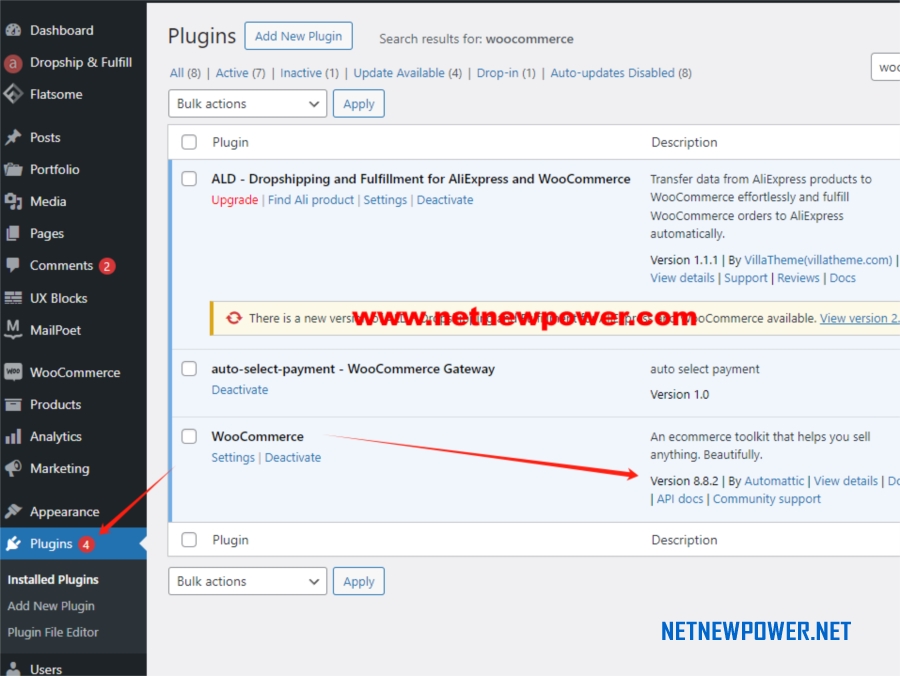Filter plugins by Drop-in (1)
Viewport: 900px width, 676px height.
pyautogui.click(x=506, y=73)
